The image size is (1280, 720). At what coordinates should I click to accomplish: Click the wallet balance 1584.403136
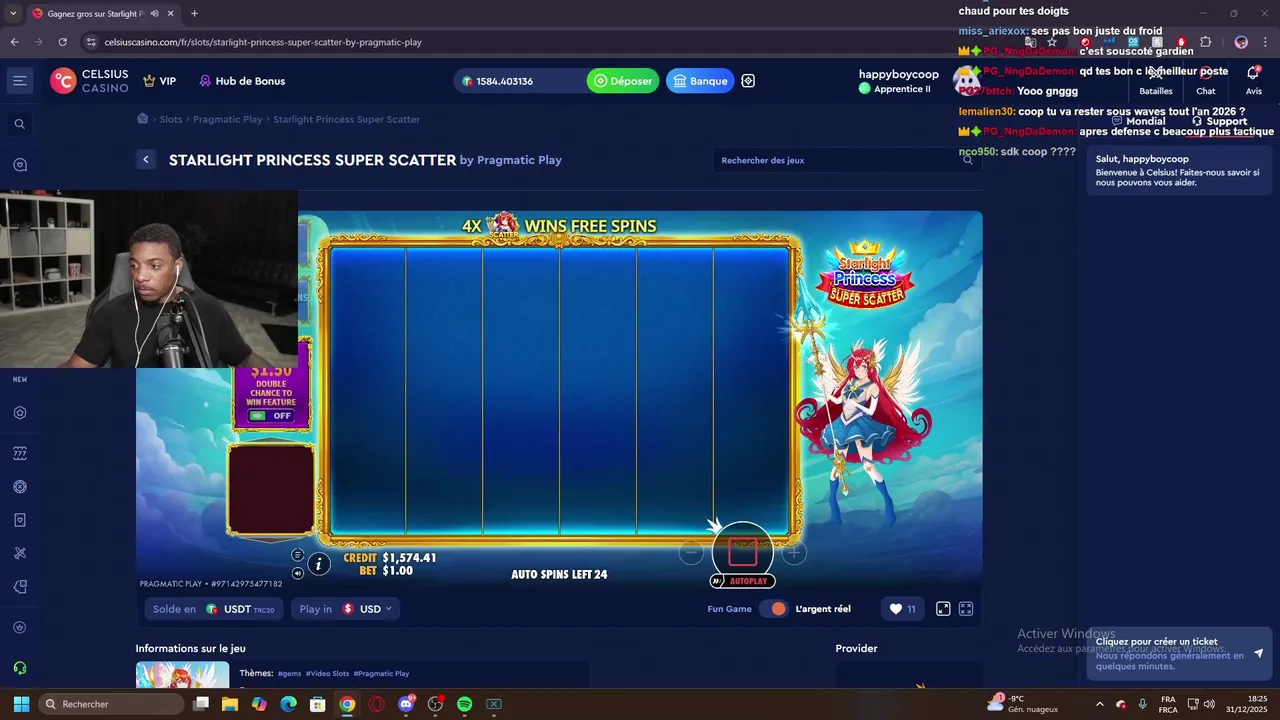497,81
